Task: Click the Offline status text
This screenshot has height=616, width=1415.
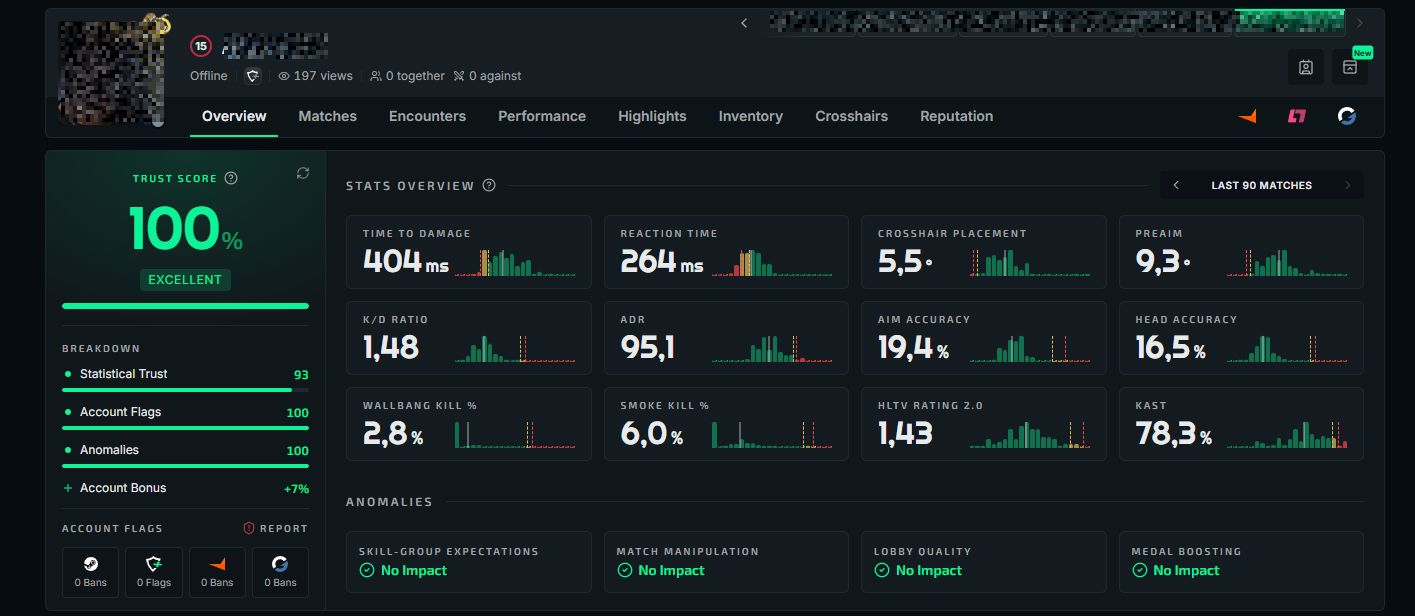Action: [209, 76]
